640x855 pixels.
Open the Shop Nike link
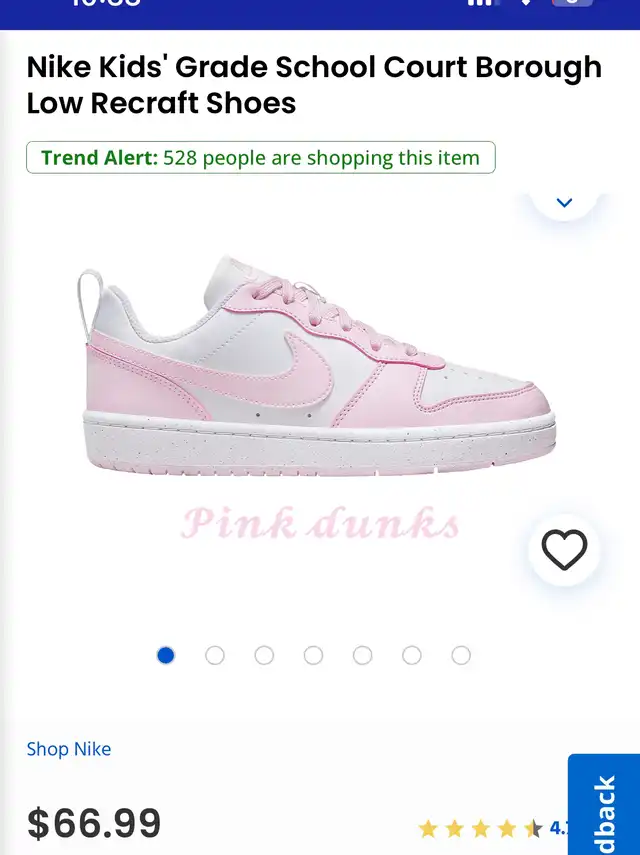click(x=69, y=749)
